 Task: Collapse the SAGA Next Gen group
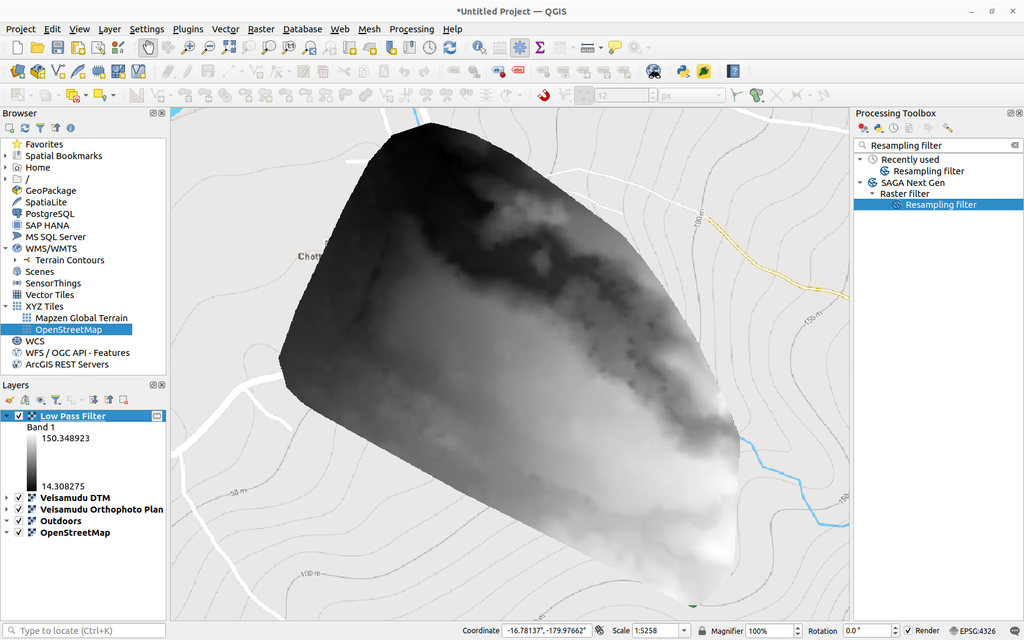click(862, 182)
